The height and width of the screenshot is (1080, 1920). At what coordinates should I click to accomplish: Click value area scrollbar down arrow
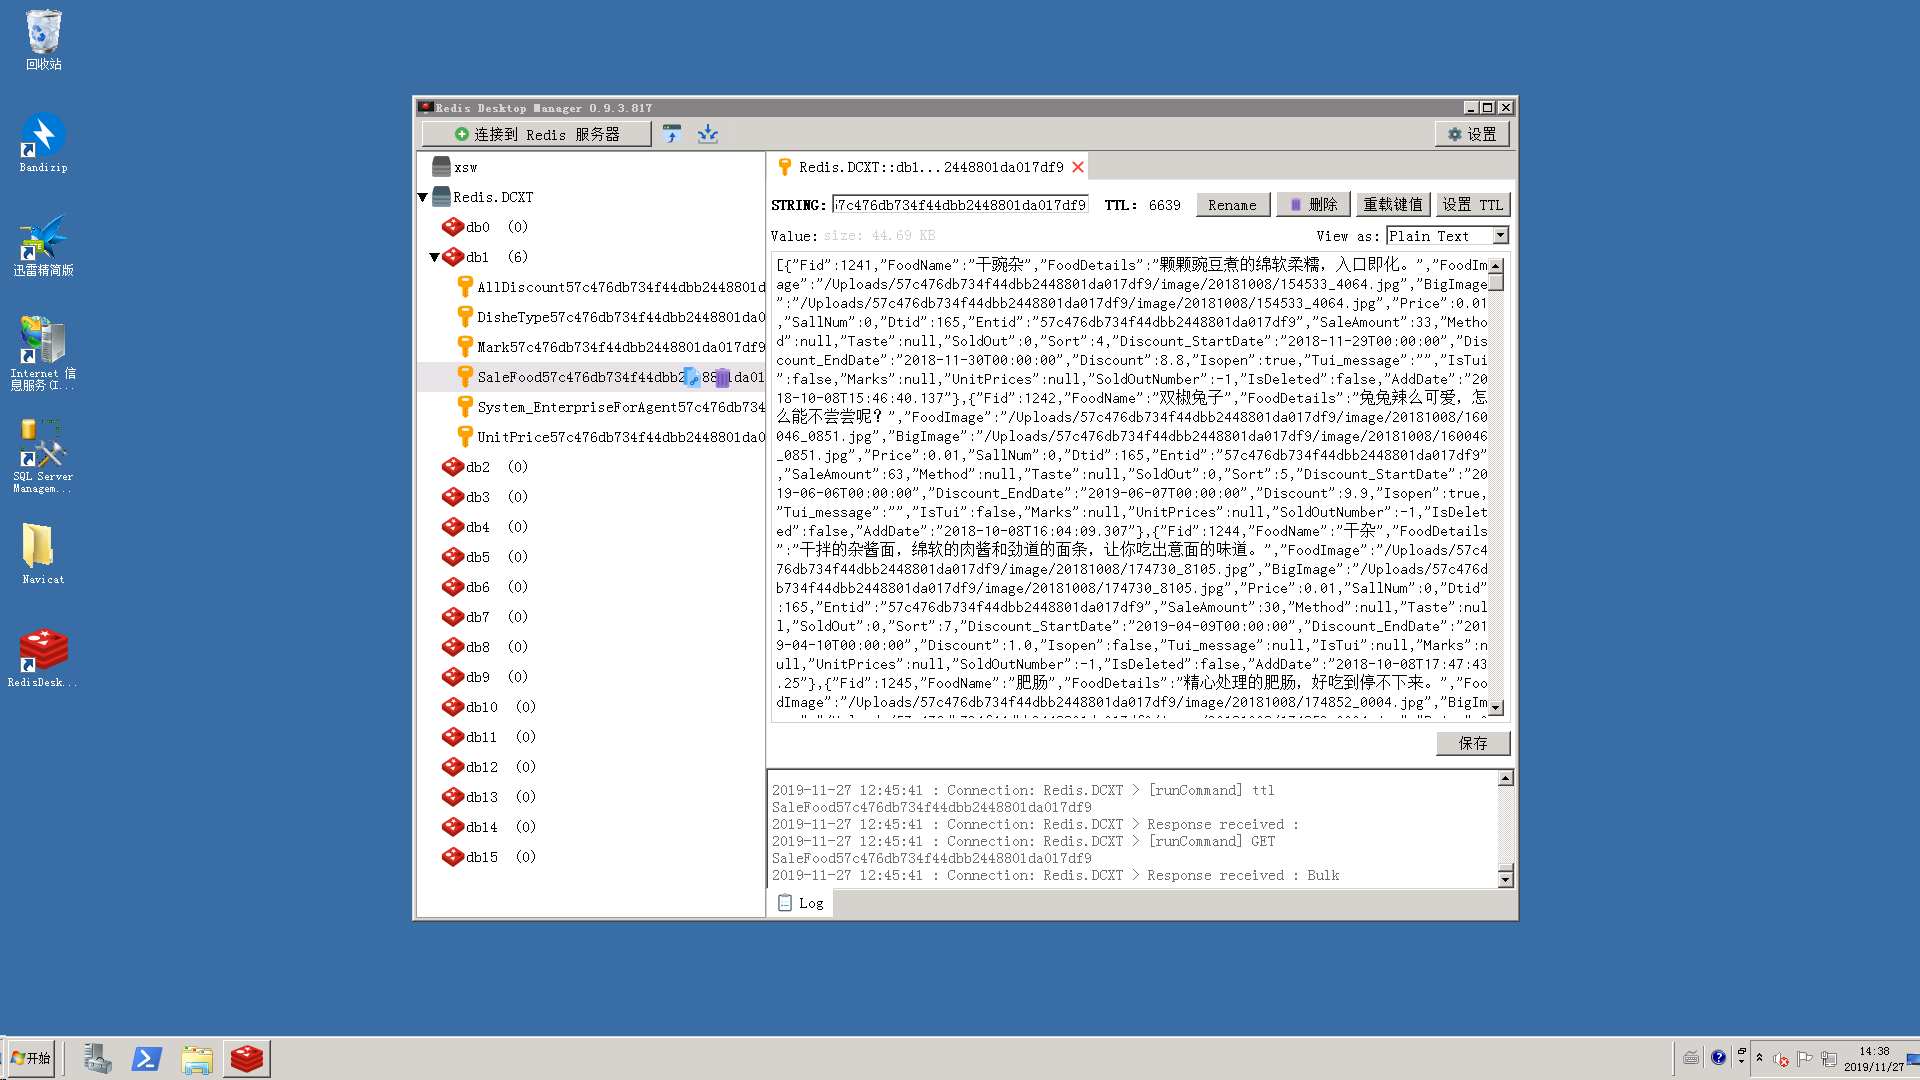tap(1496, 708)
